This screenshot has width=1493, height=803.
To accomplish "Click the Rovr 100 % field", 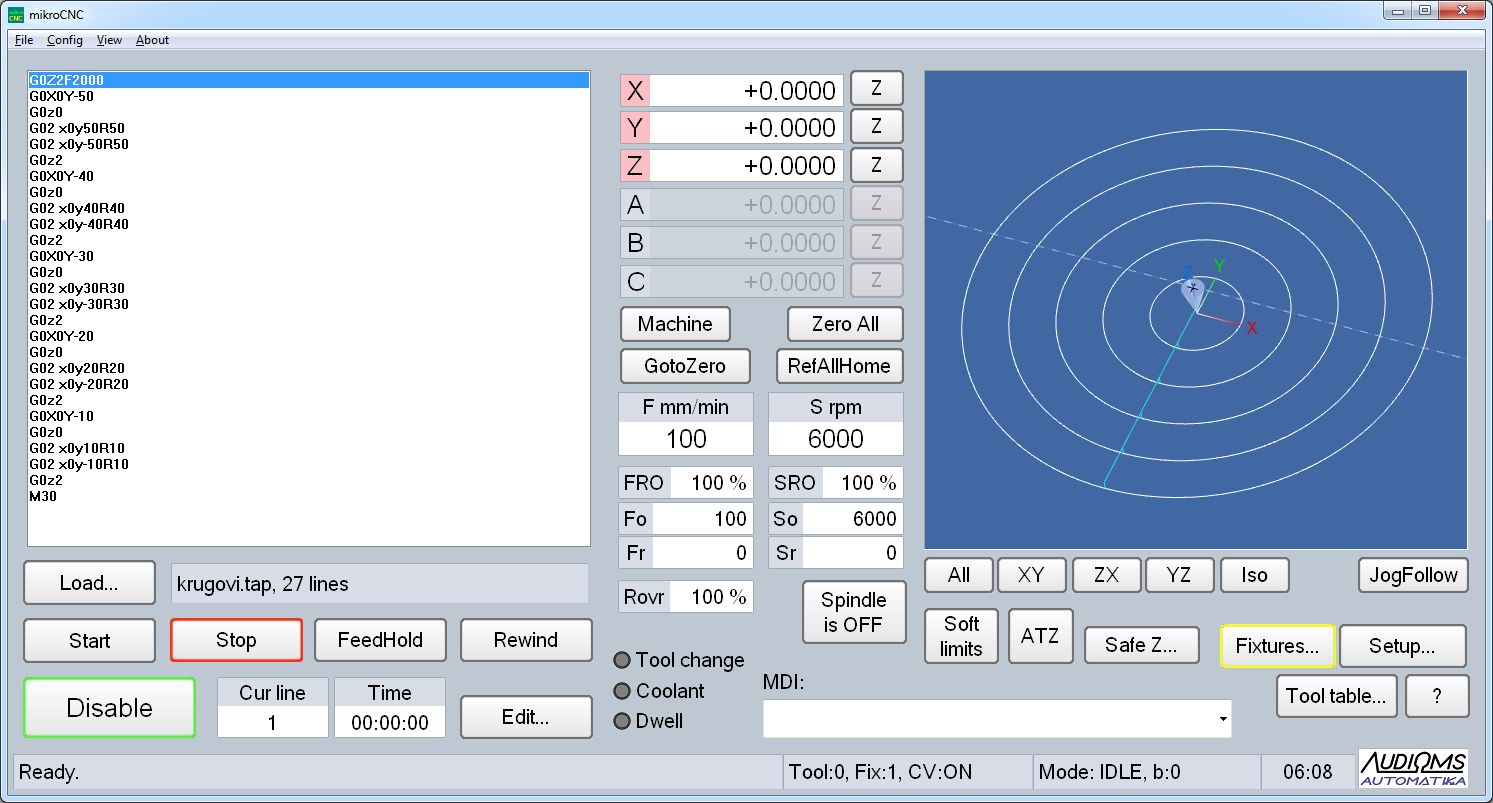I will pos(711,597).
